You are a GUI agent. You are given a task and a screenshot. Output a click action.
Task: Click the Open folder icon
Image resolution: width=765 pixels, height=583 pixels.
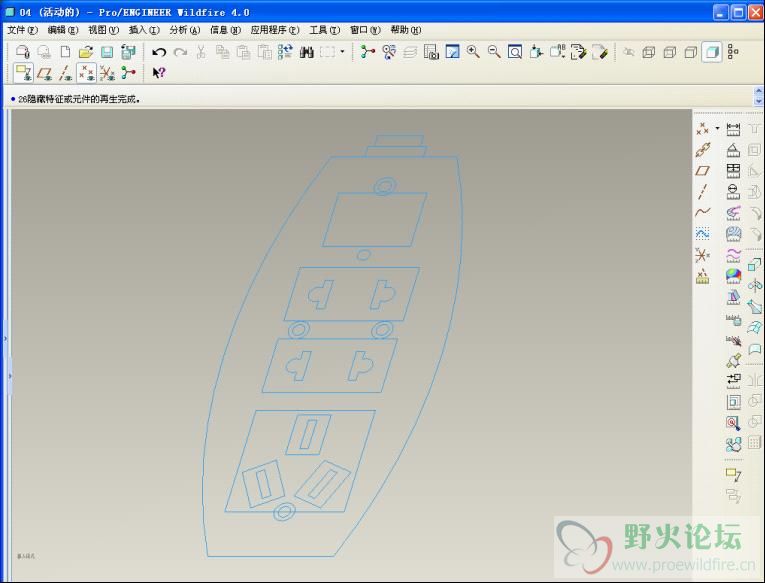[86, 52]
